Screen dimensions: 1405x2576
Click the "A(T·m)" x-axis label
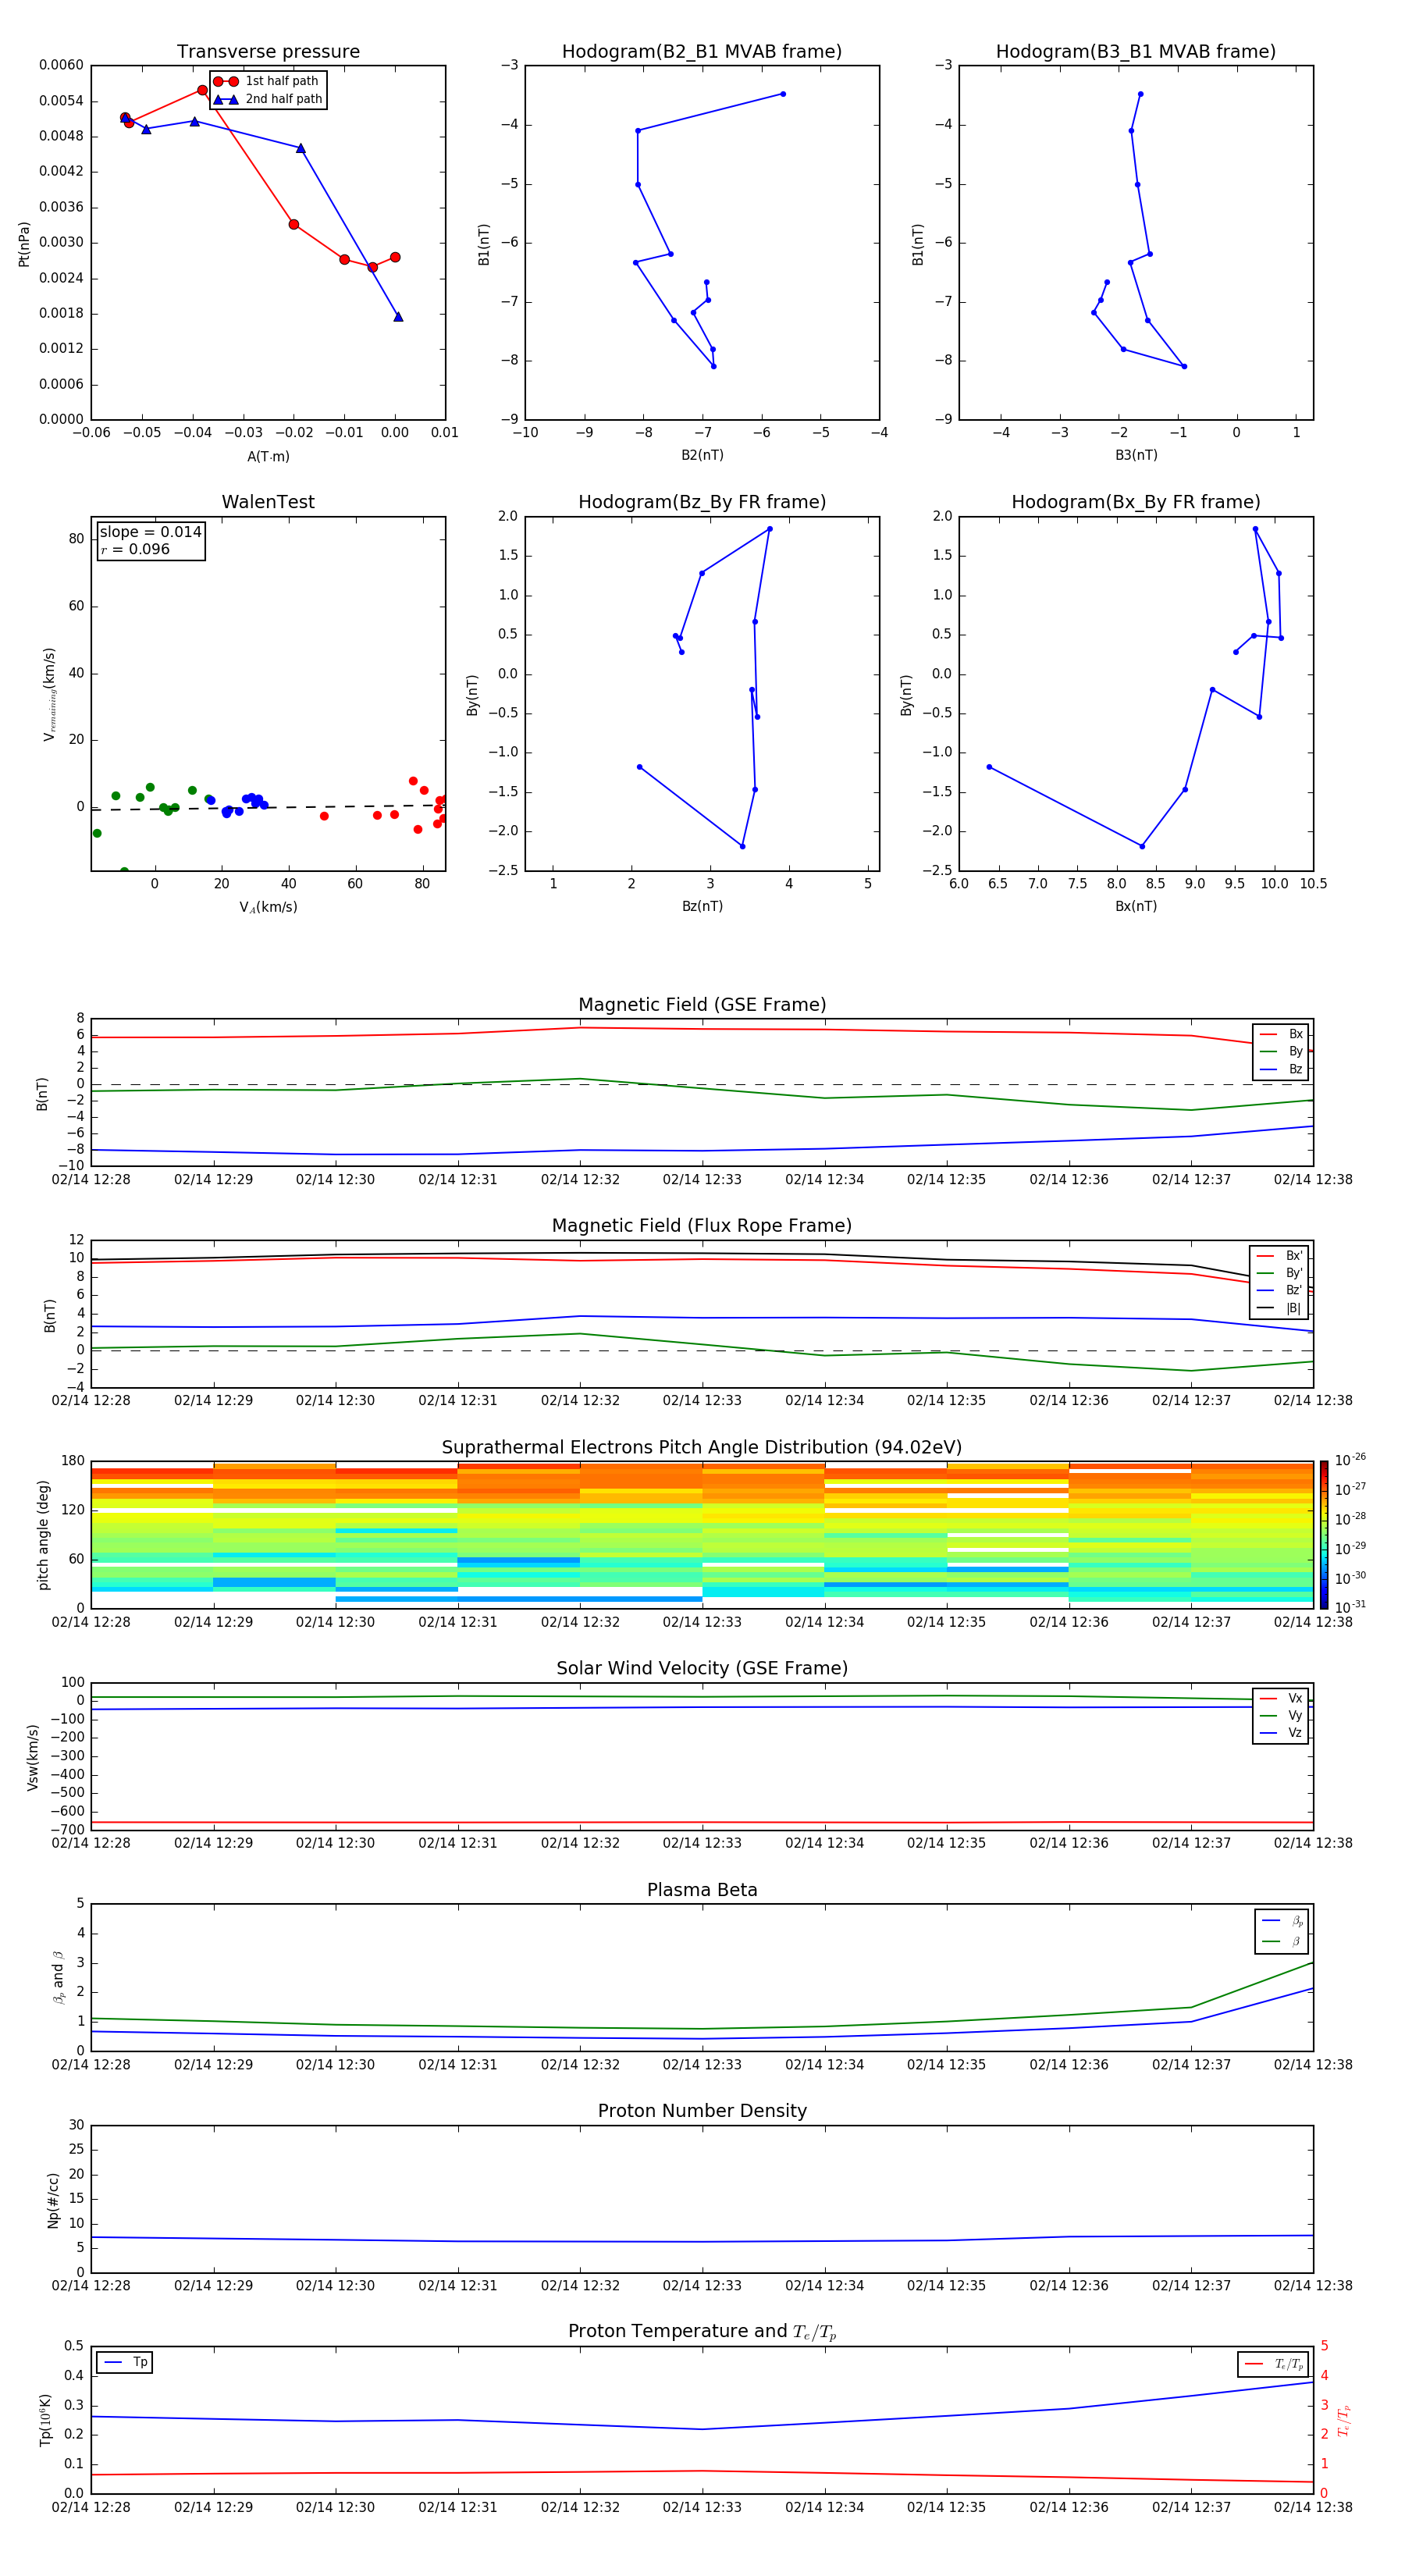(x=268, y=456)
